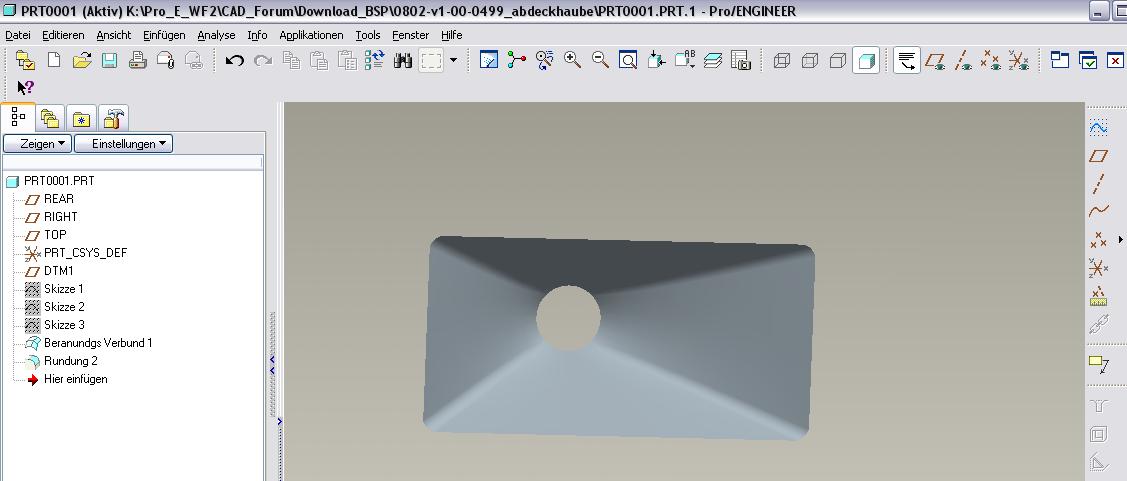Open the View Manager icon

tap(741, 60)
